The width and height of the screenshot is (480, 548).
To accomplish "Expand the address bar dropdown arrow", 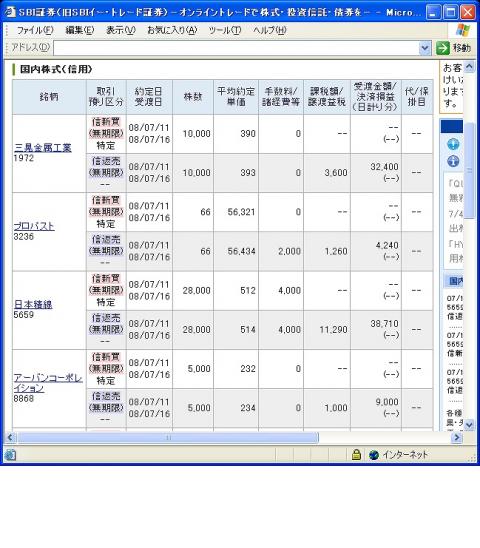I will tap(425, 48).
